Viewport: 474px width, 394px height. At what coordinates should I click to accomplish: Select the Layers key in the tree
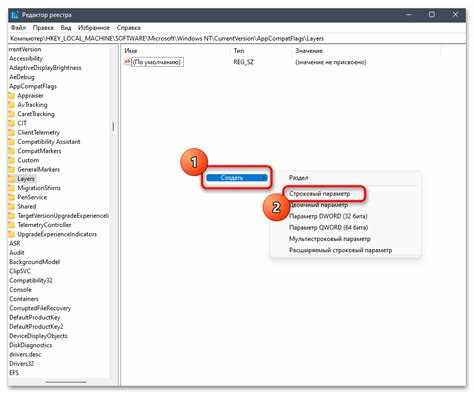(x=26, y=179)
